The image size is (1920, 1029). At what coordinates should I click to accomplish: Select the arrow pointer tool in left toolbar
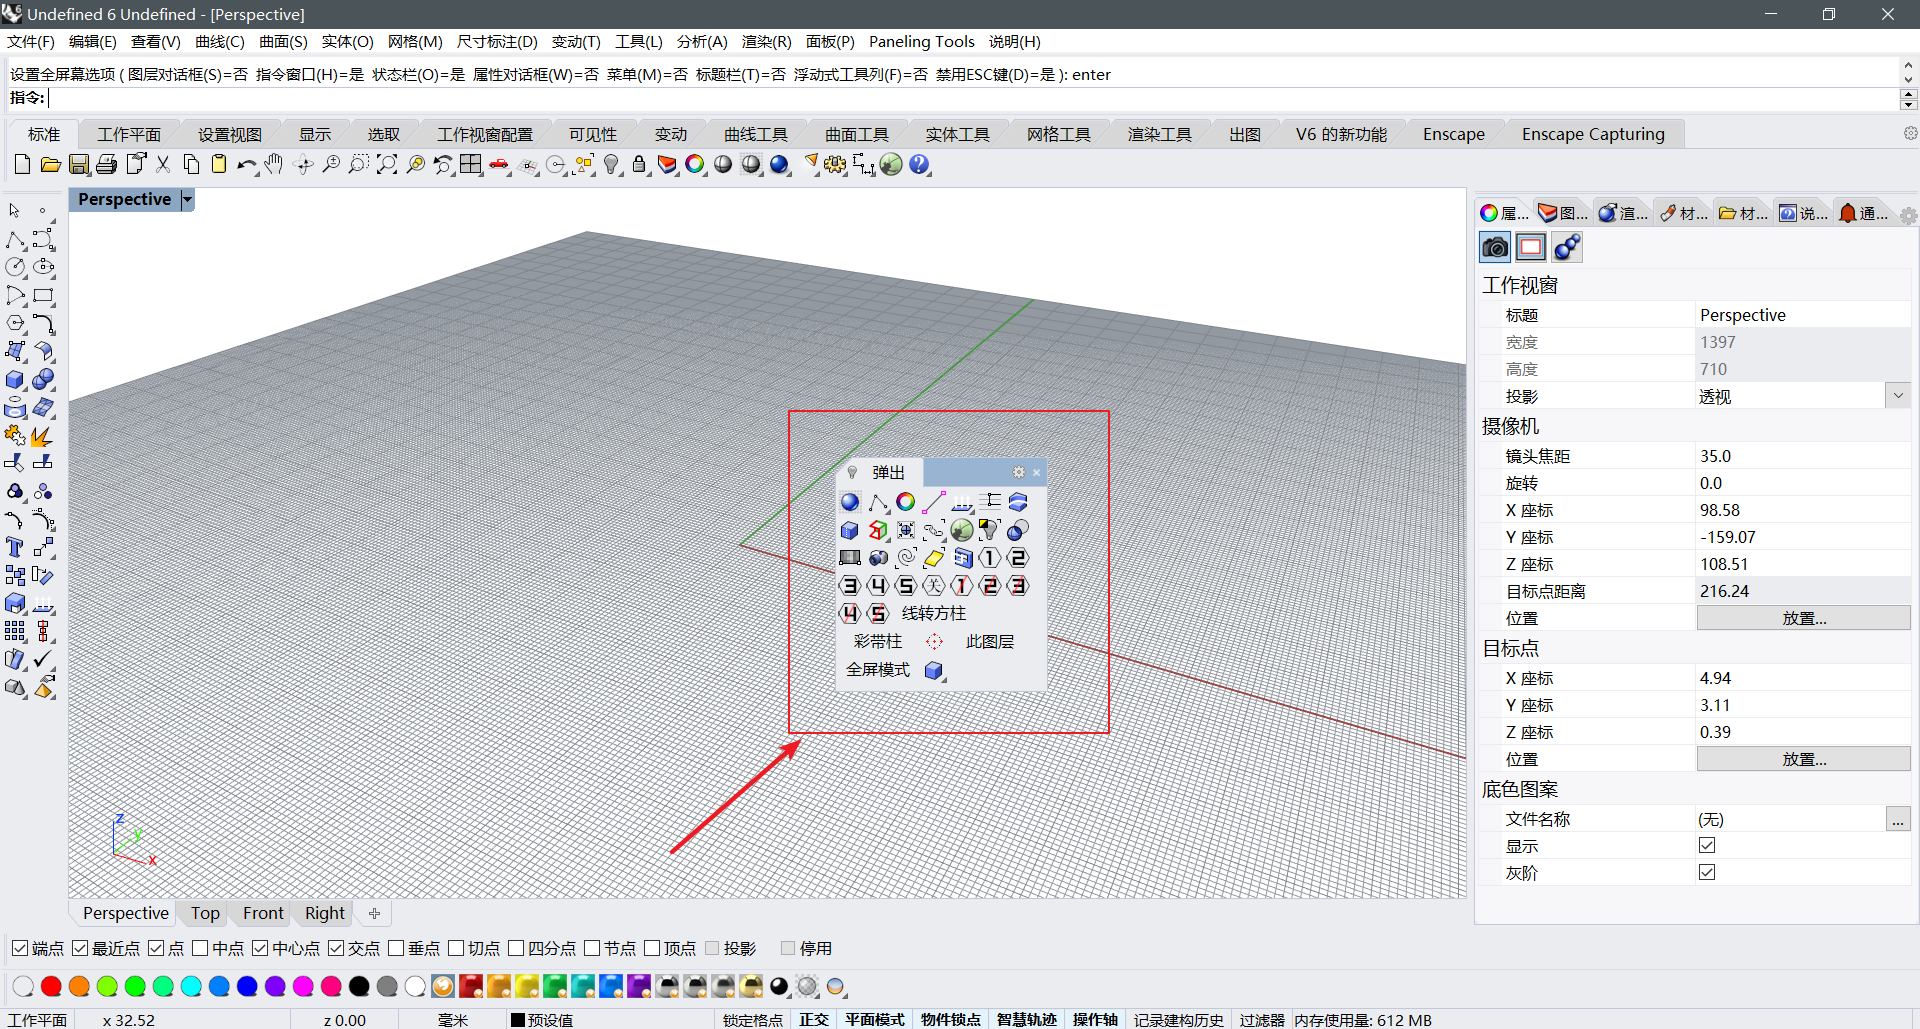click(15, 211)
